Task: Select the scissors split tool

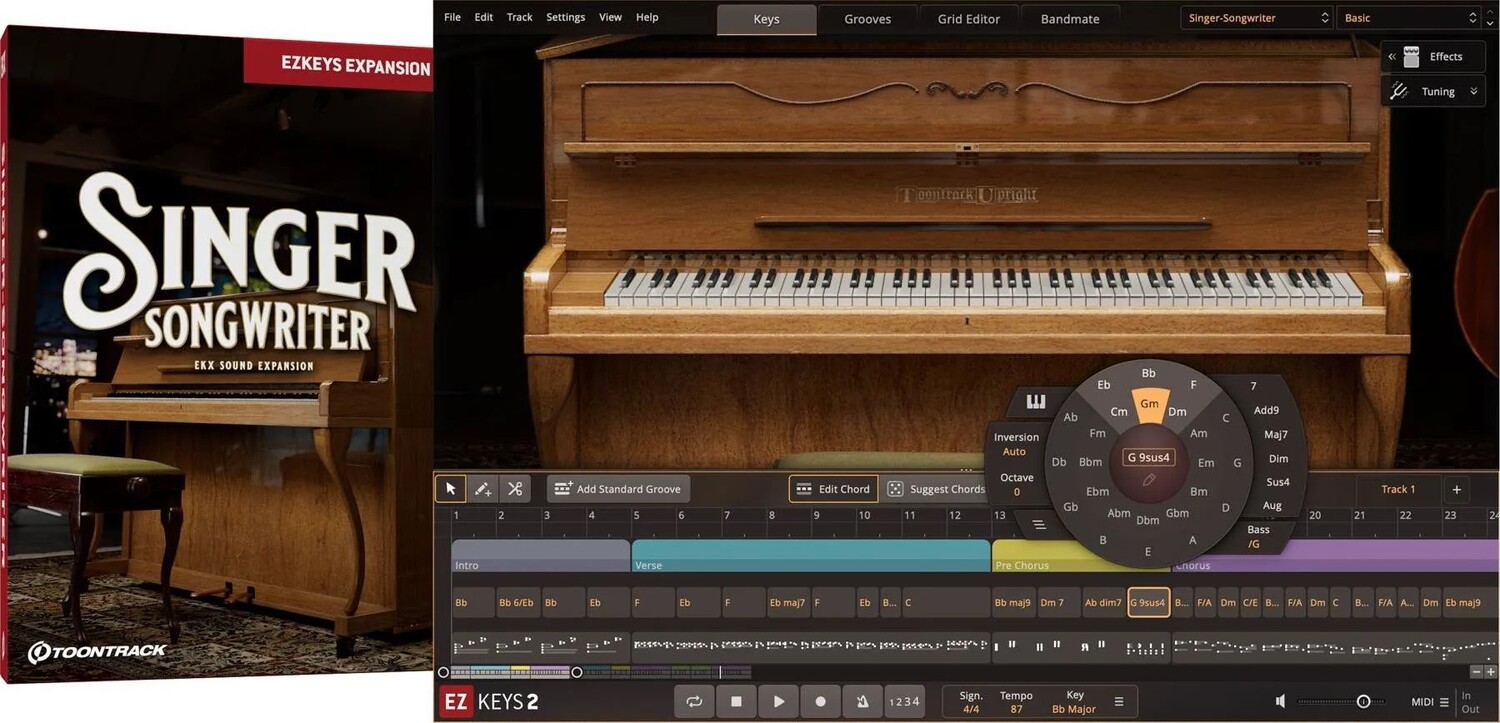Action: click(515, 489)
